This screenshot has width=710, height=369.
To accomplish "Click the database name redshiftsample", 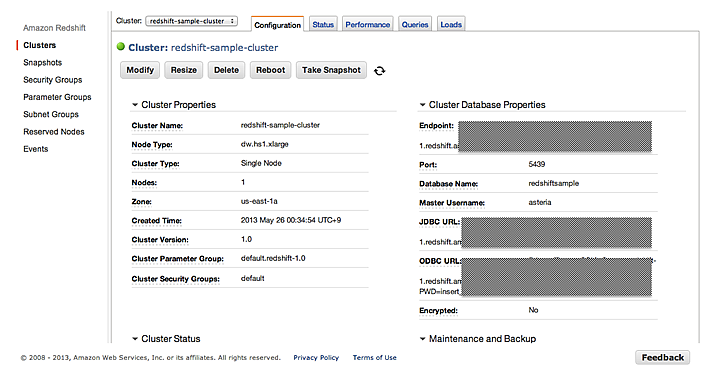I will pyautogui.click(x=554, y=183).
